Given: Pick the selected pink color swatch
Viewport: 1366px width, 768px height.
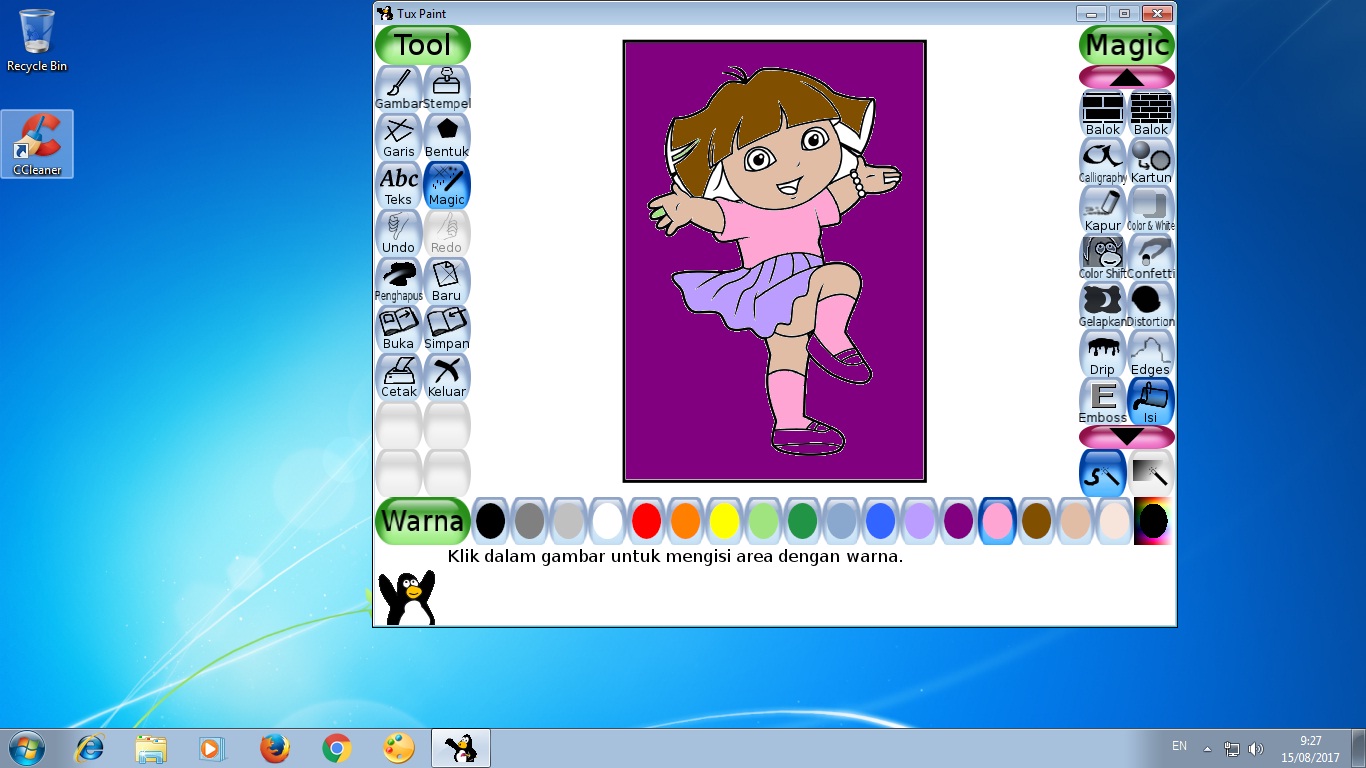Looking at the screenshot, I should [x=997, y=521].
